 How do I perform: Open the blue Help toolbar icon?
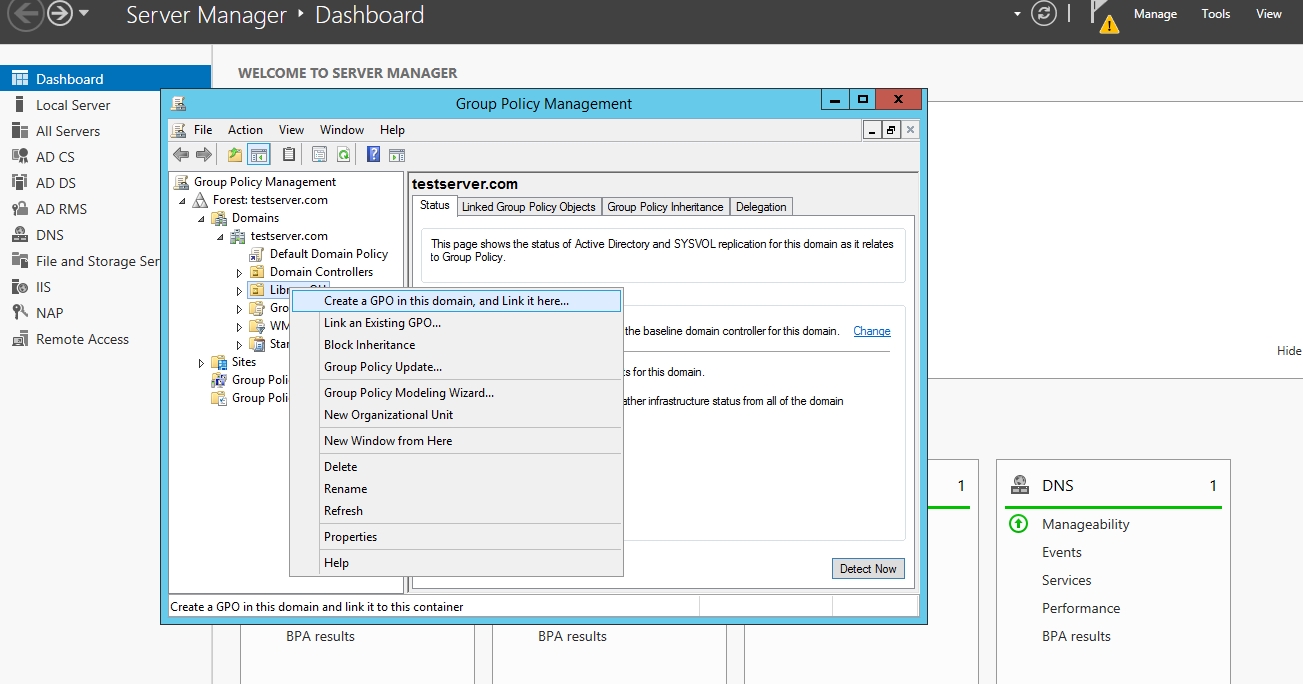373,154
